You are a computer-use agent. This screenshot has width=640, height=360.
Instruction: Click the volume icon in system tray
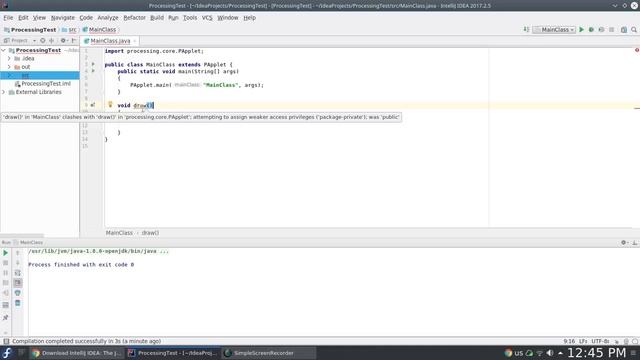[x=550, y=353]
